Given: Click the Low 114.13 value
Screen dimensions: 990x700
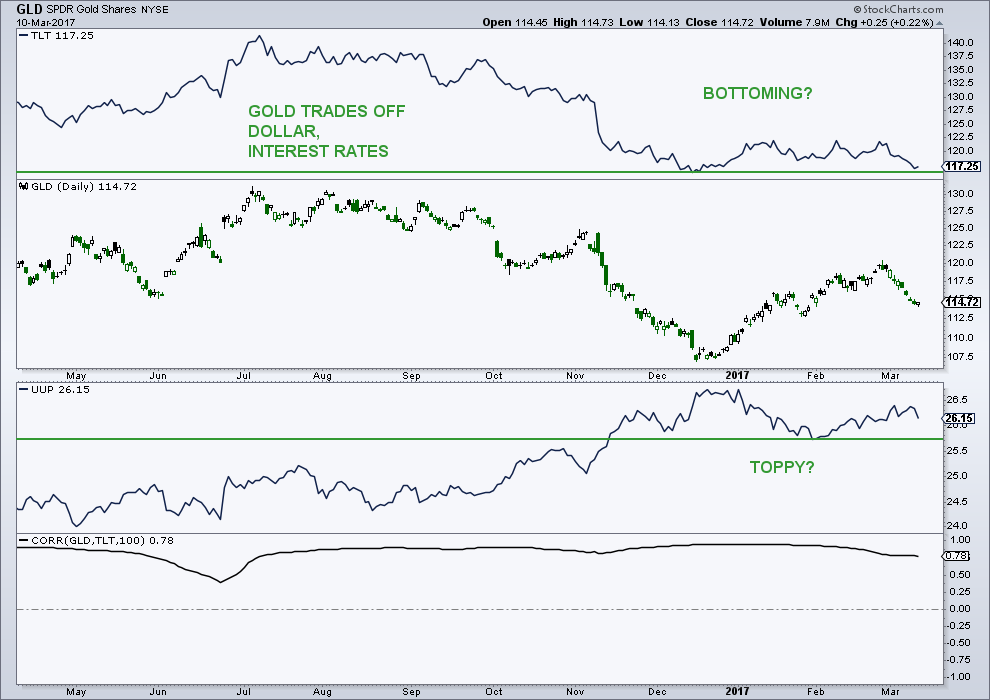Looking at the screenshot, I should [x=649, y=23].
